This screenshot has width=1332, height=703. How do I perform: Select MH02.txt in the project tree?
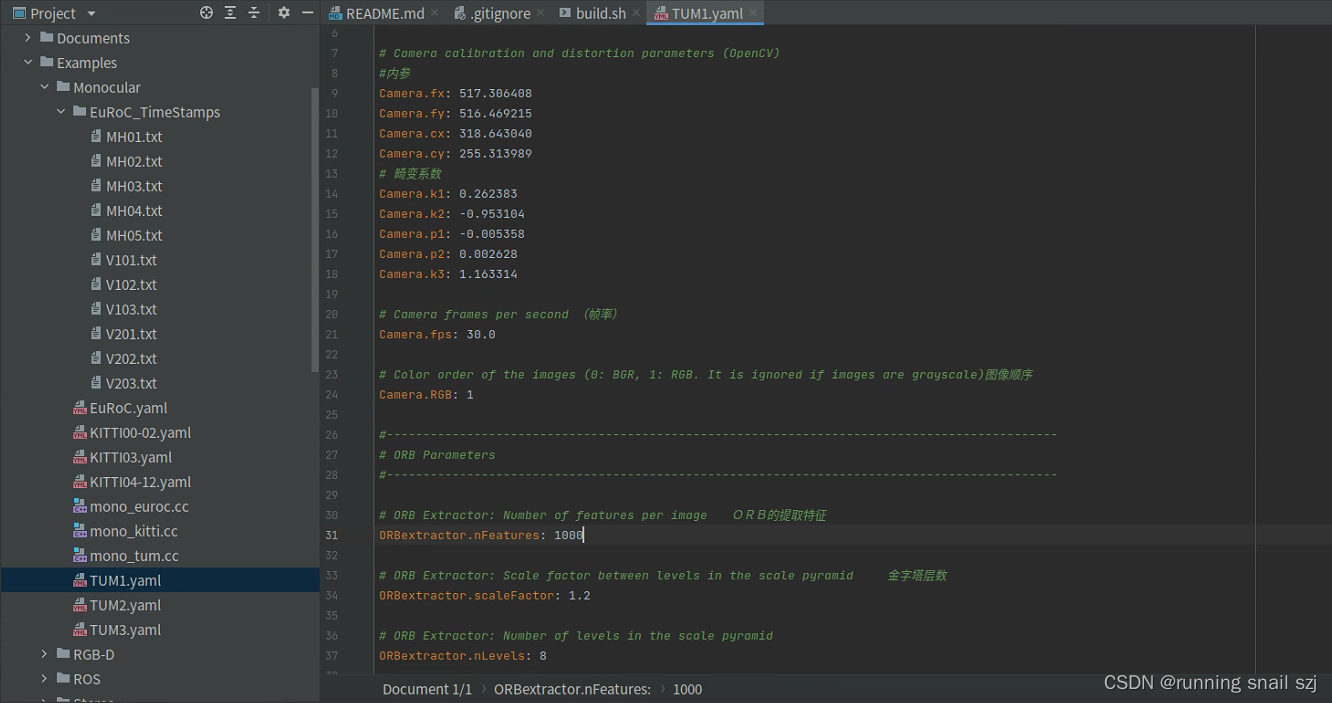(x=134, y=161)
